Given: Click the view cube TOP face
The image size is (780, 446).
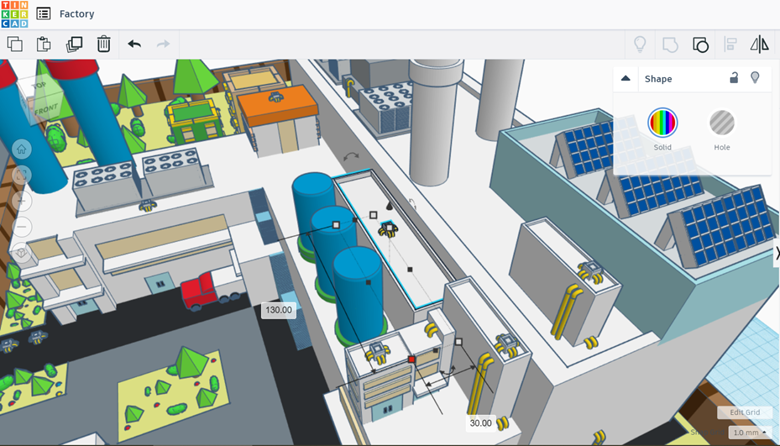Looking at the screenshot, I should pos(39,86).
